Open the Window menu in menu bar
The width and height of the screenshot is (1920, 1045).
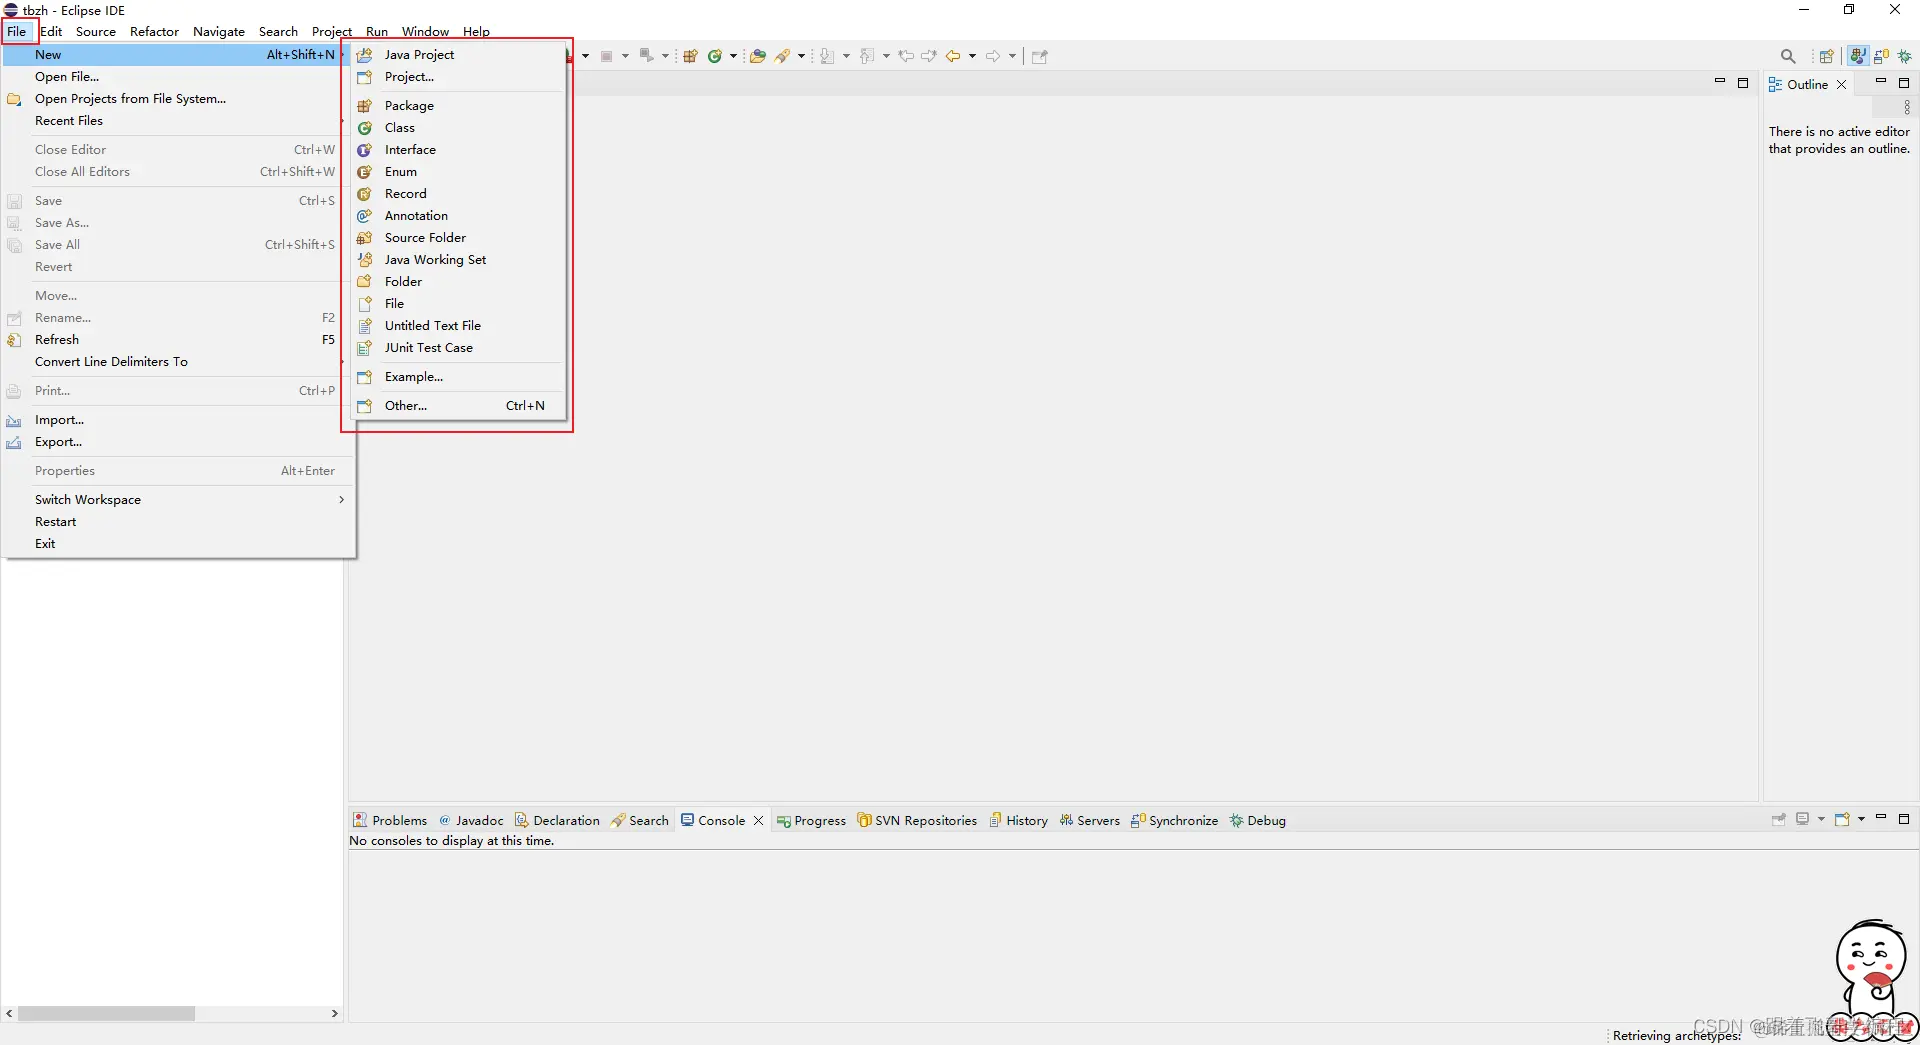click(425, 31)
